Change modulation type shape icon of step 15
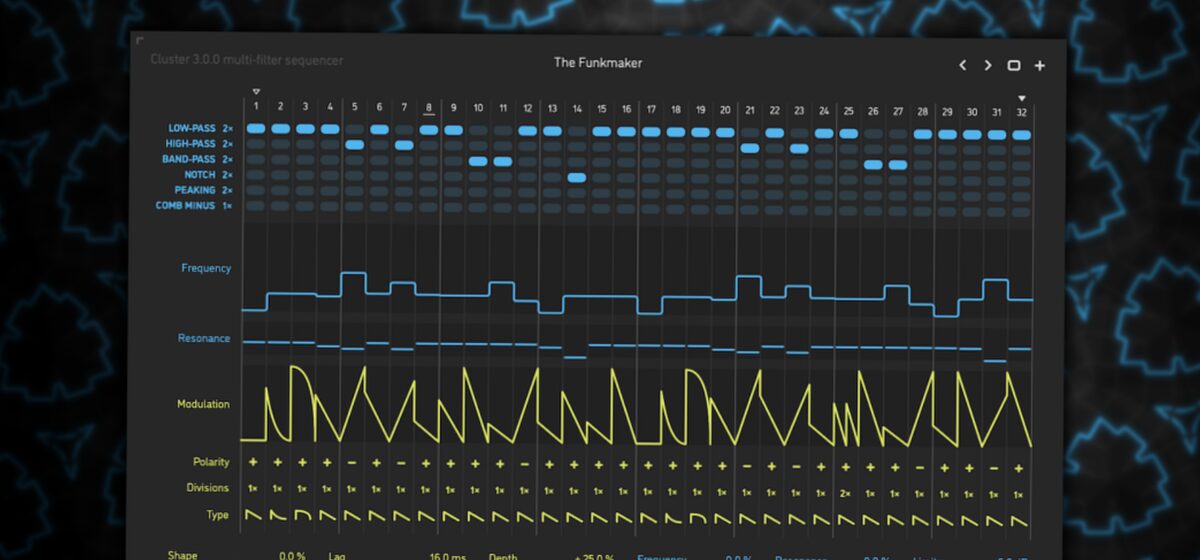The width and height of the screenshot is (1200, 560). click(x=598, y=517)
